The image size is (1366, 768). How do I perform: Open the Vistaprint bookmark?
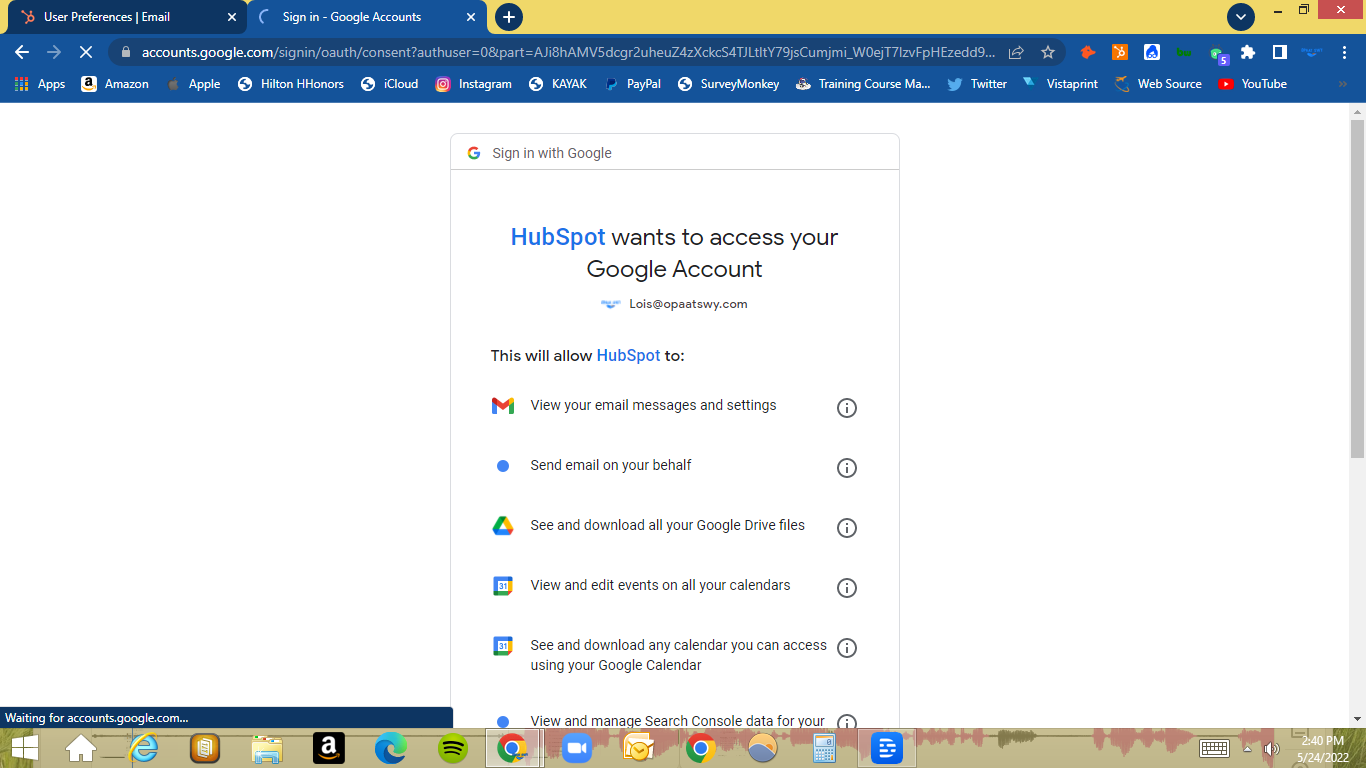click(1060, 84)
